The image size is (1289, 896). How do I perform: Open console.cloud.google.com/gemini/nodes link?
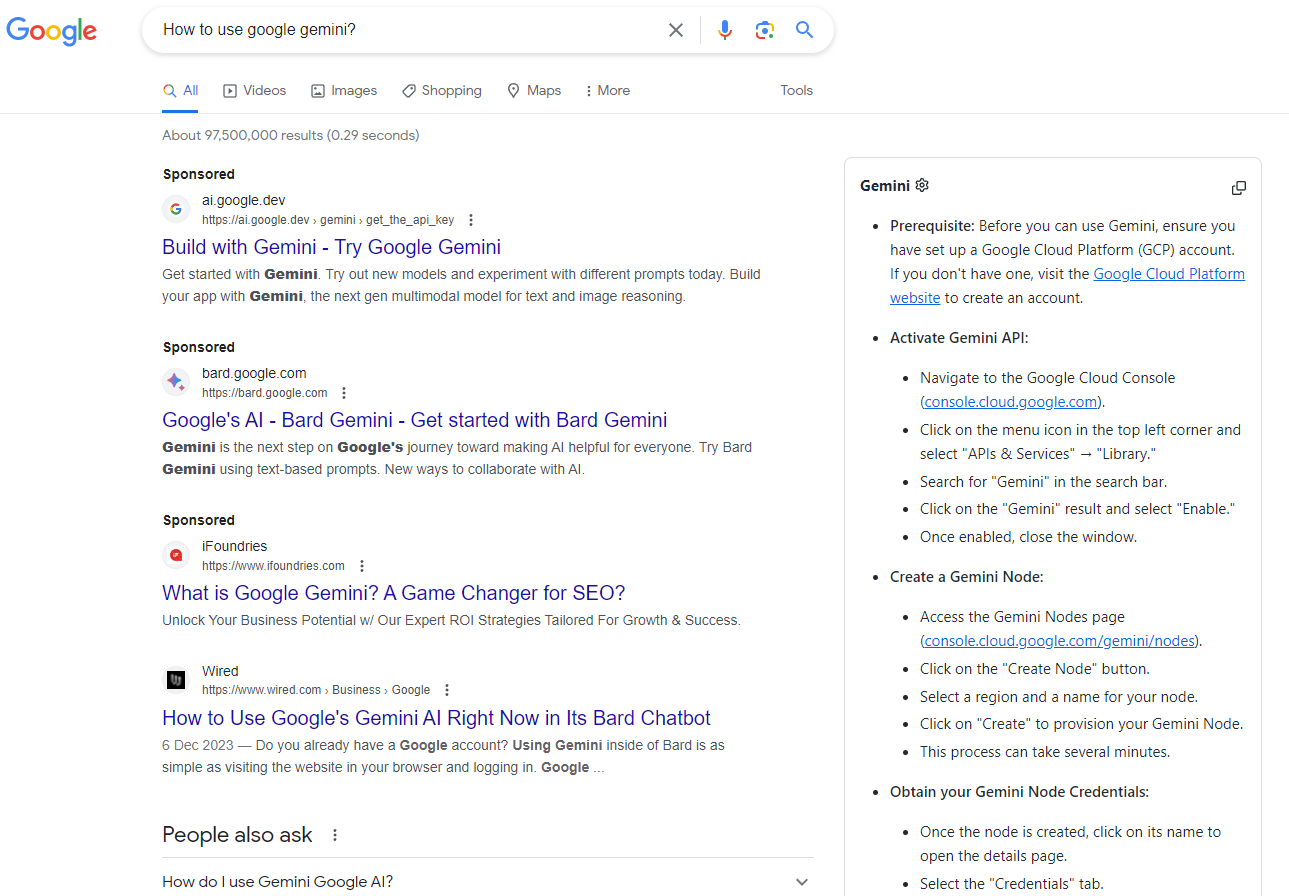point(1060,641)
